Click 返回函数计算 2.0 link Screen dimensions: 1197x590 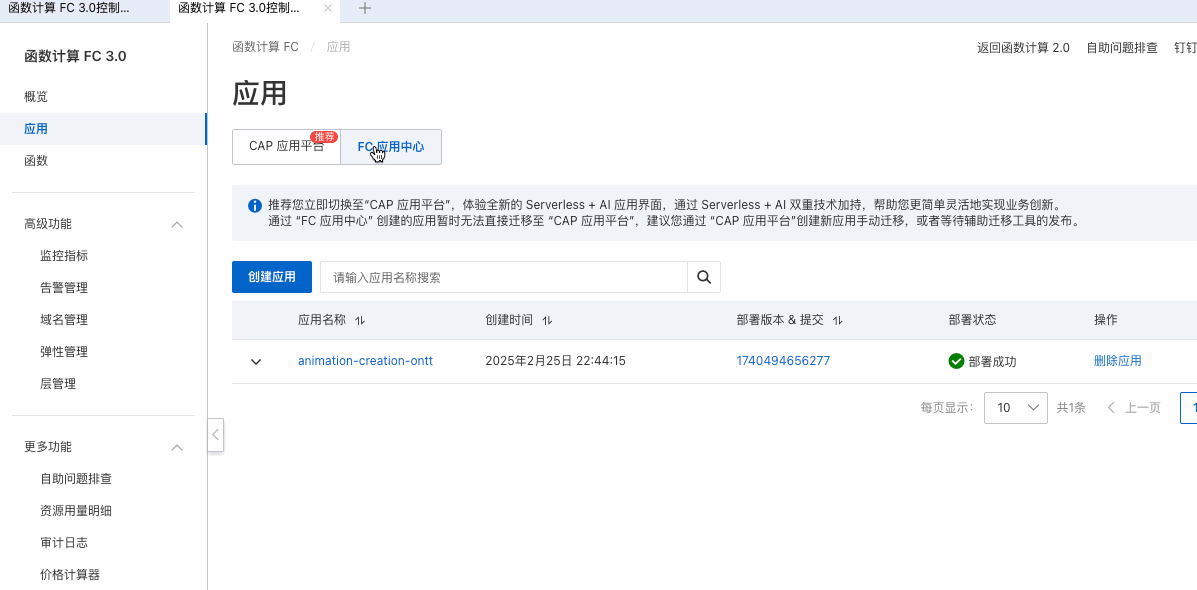pyautogui.click(x=1023, y=47)
